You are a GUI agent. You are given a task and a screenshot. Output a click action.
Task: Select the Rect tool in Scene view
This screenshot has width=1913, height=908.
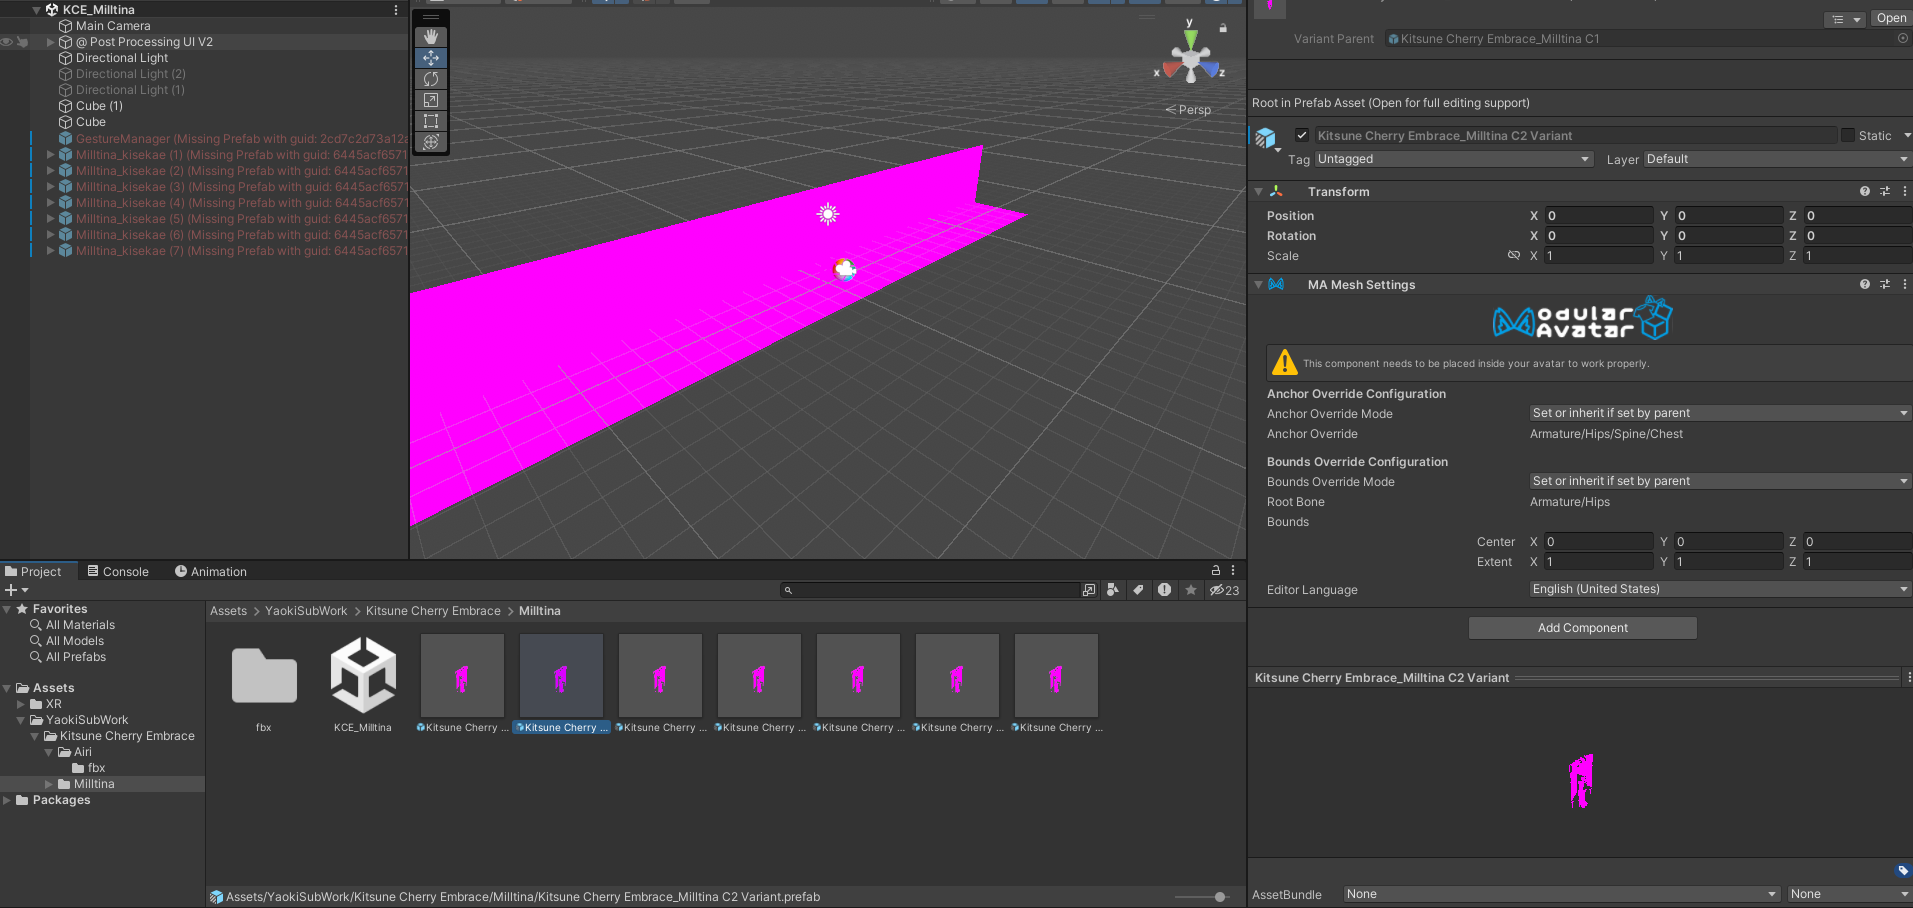(431, 121)
